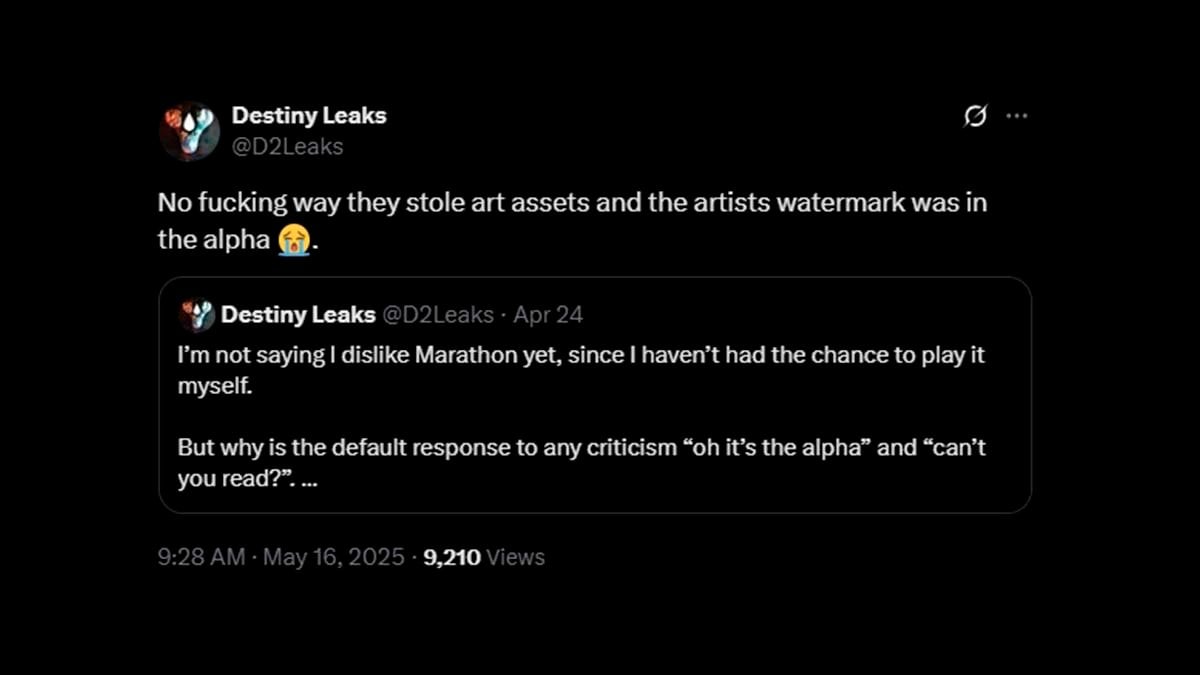This screenshot has width=1200, height=675.
Task: Click the Apr 24 date link
Action: (x=548, y=316)
